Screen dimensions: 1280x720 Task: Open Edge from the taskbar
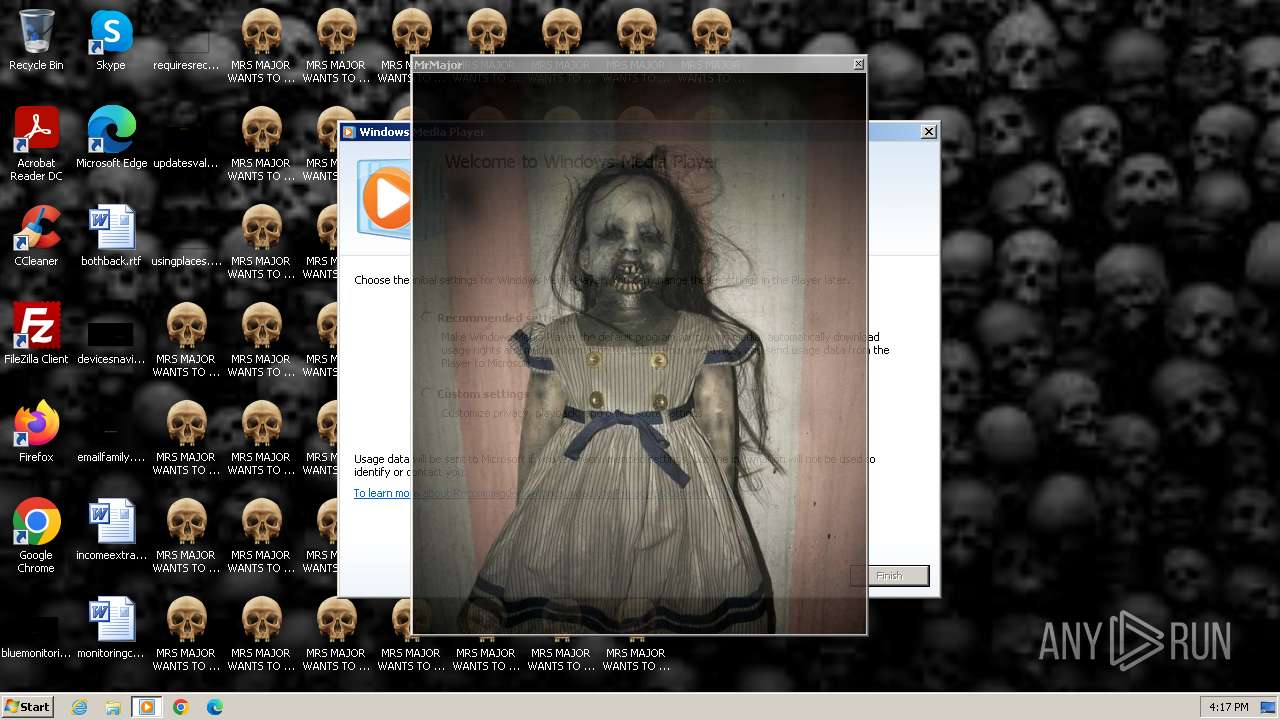(x=215, y=707)
